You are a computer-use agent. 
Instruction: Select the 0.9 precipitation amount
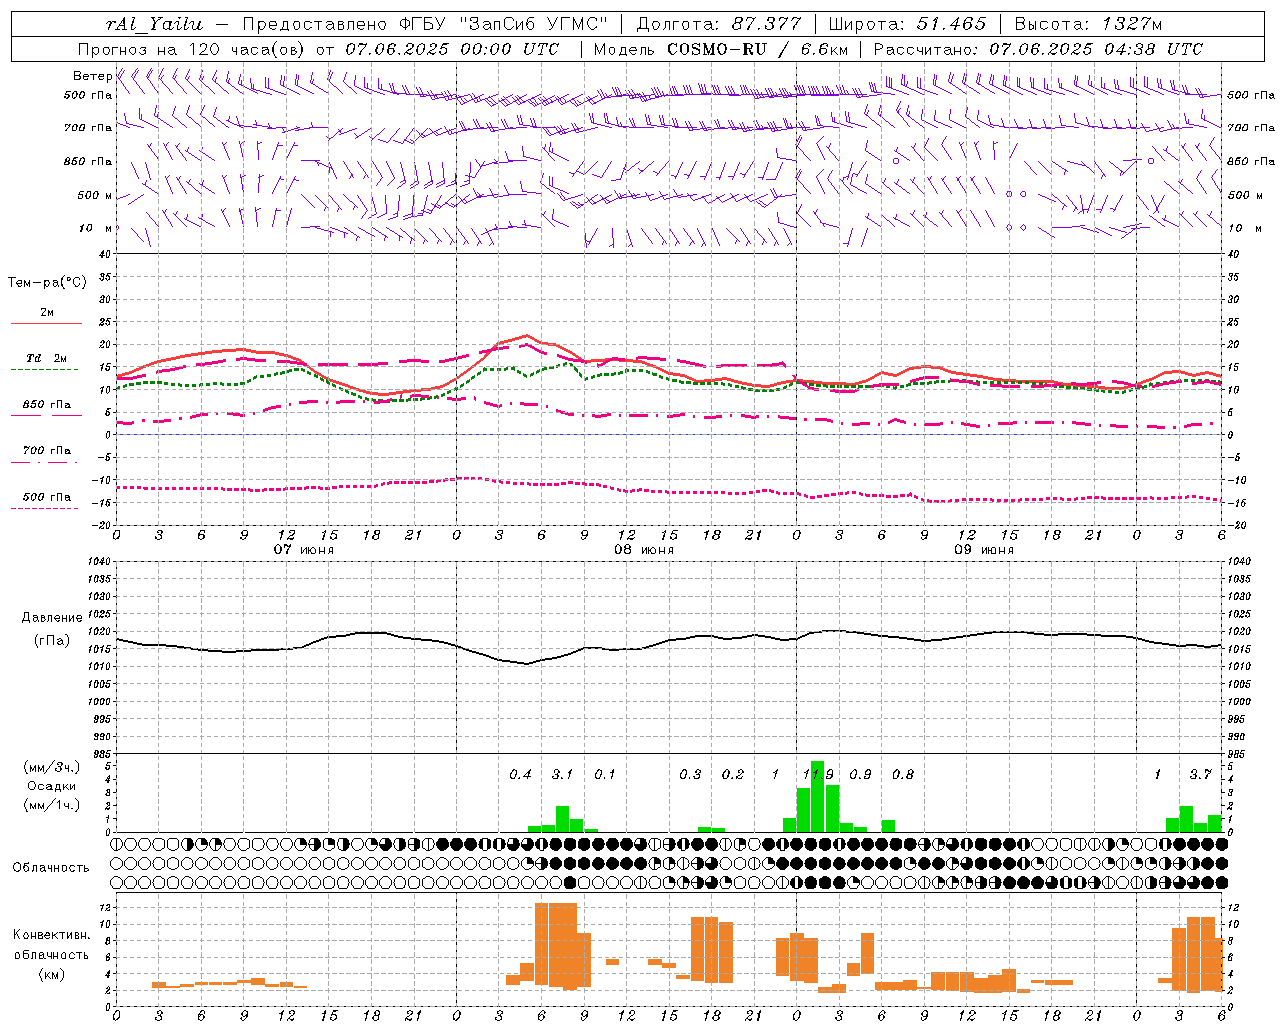tap(860, 775)
